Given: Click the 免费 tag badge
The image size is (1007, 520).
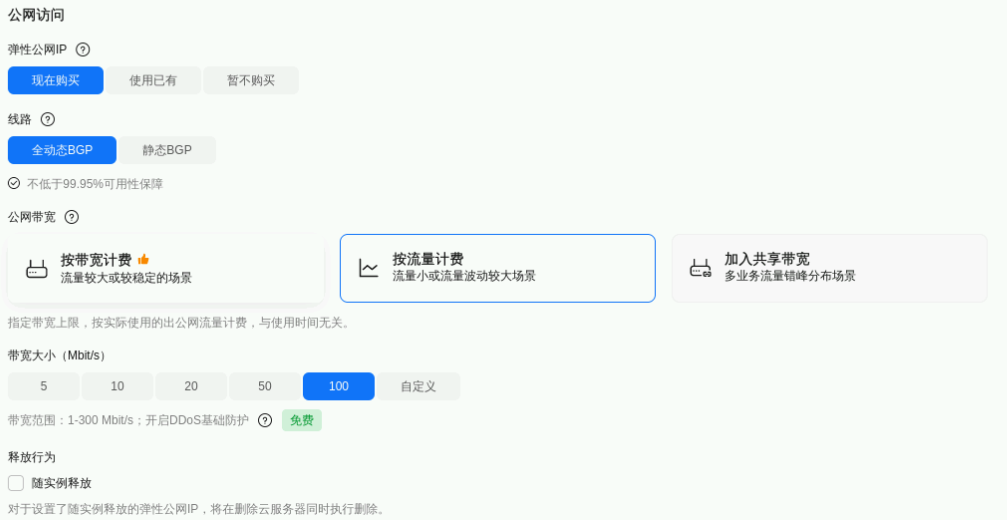Looking at the screenshot, I should (x=302, y=420).
